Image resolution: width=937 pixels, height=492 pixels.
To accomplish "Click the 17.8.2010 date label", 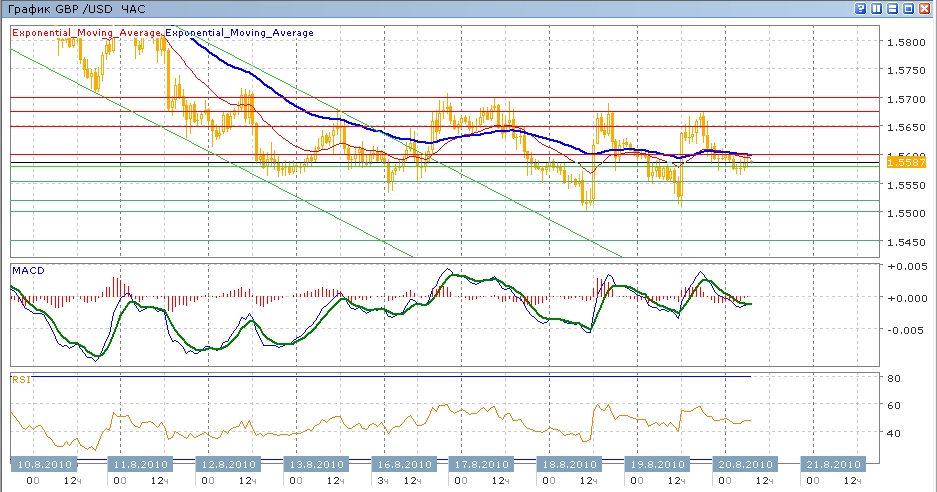I will pyautogui.click(x=483, y=465).
